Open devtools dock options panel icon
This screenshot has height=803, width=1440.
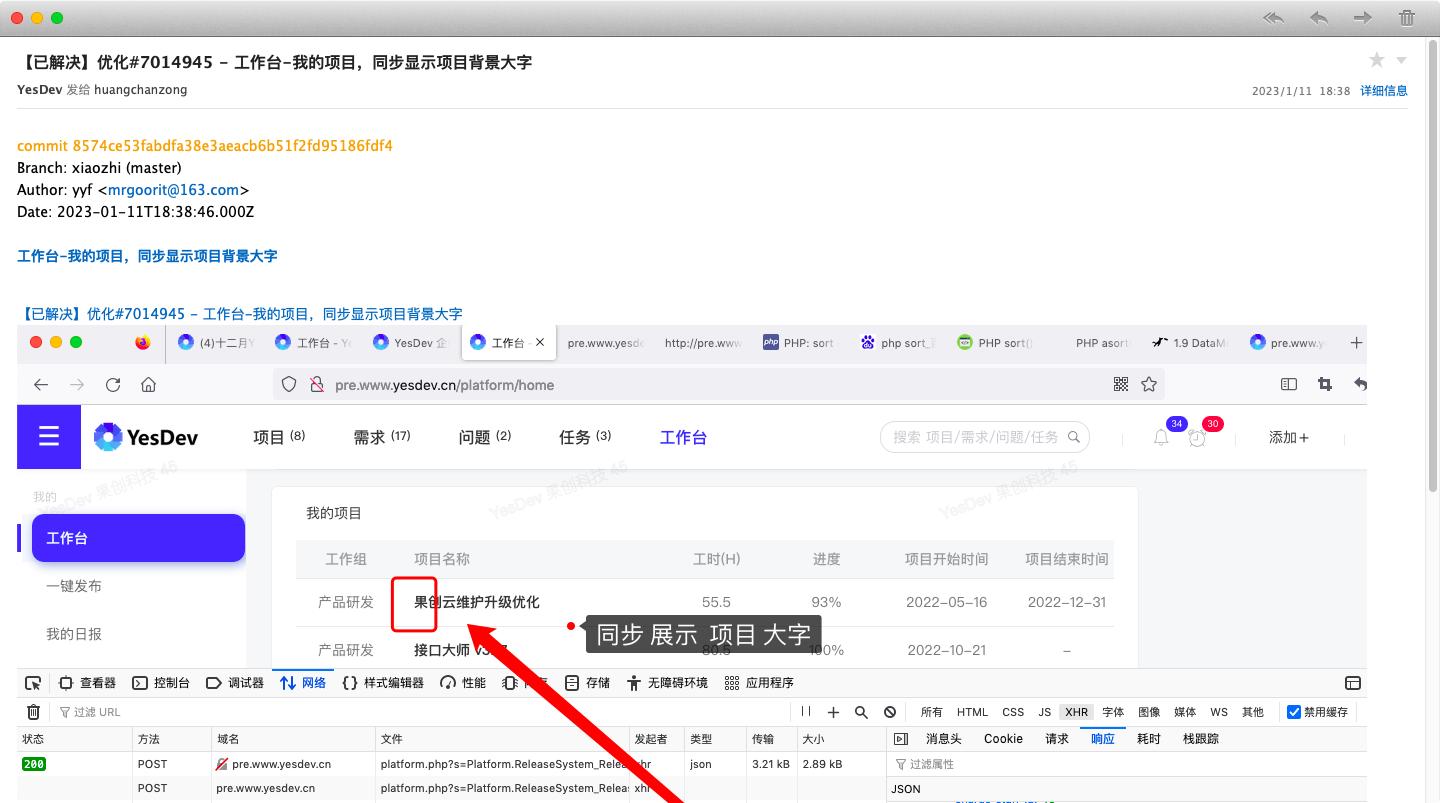coord(1353,683)
